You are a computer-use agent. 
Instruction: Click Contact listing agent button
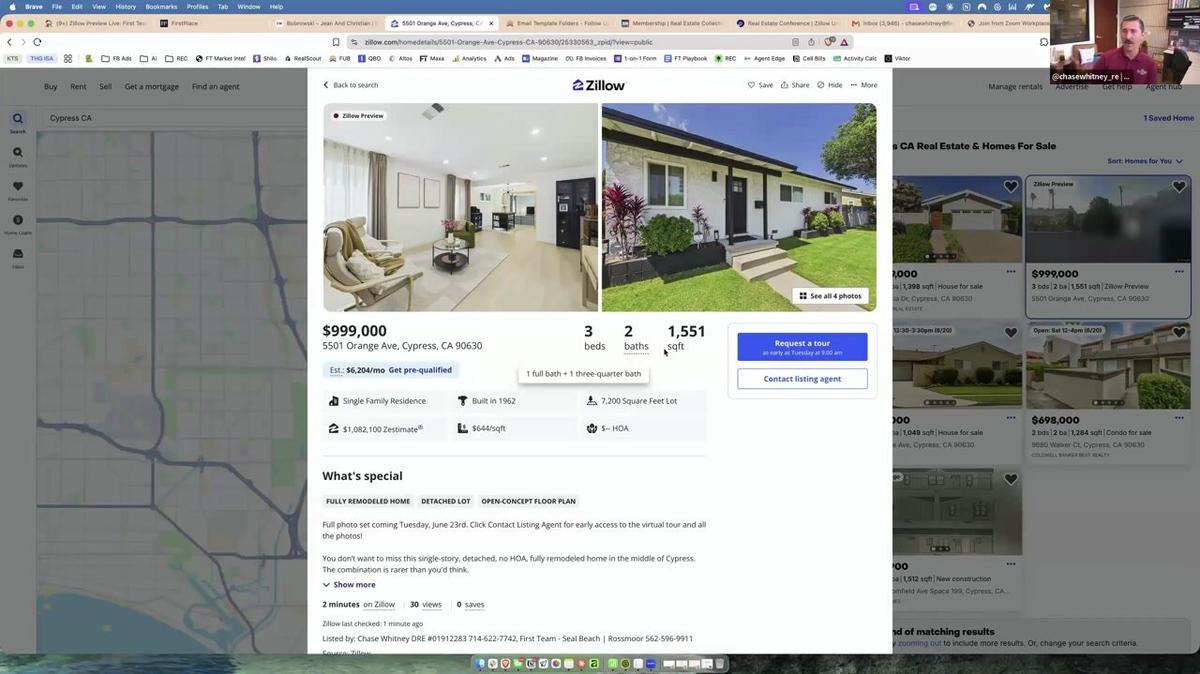coord(802,379)
